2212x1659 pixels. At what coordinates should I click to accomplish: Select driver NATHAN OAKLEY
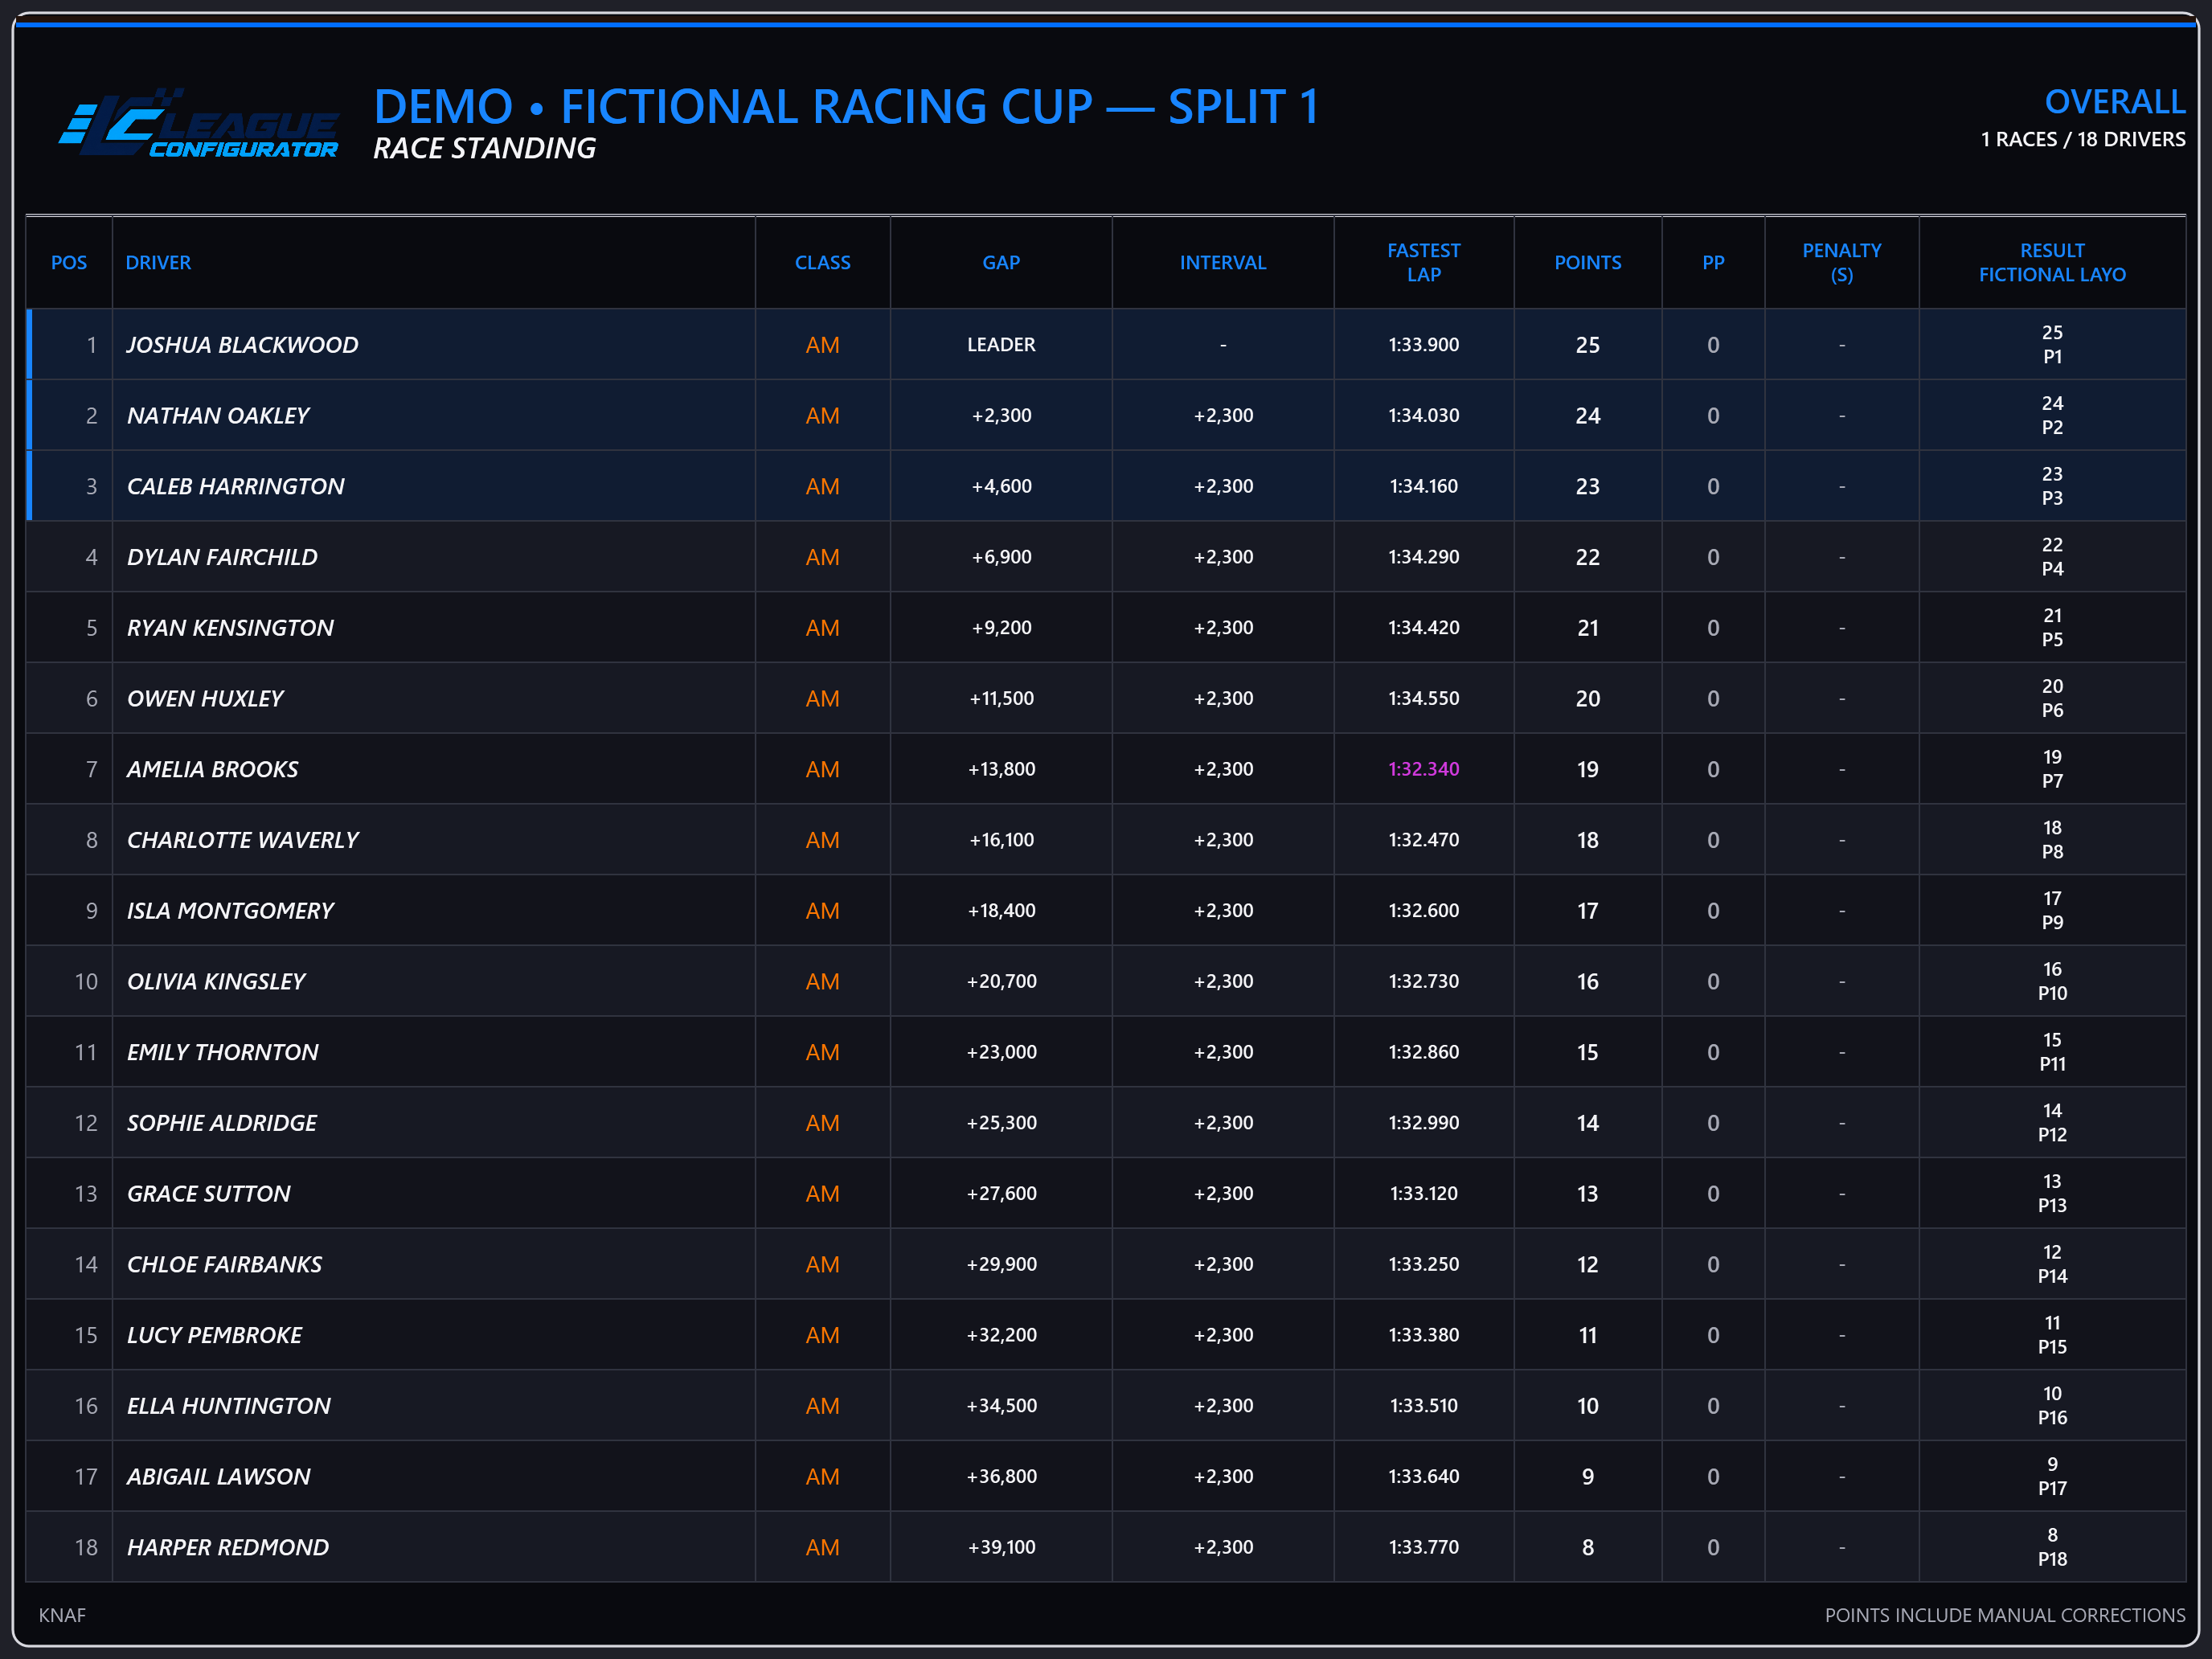218,415
